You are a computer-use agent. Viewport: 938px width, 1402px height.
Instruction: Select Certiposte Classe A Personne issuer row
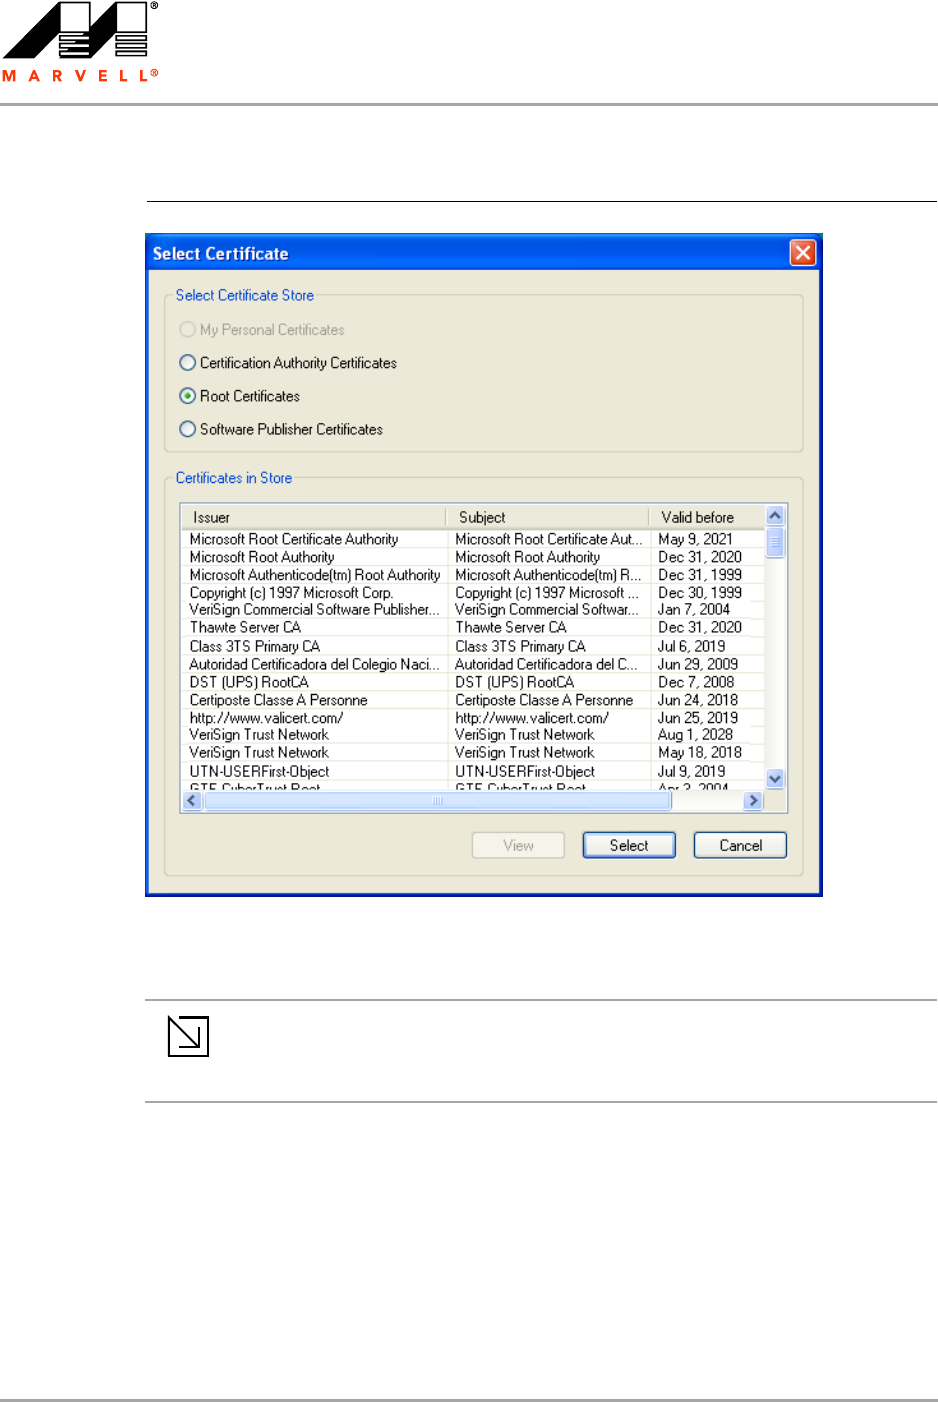click(278, 700)
